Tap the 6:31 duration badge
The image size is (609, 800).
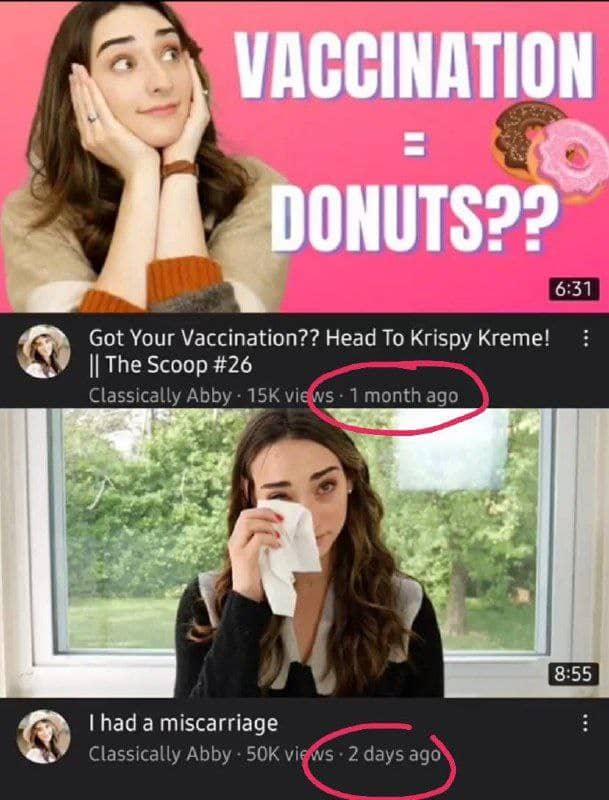click(574, 289)
